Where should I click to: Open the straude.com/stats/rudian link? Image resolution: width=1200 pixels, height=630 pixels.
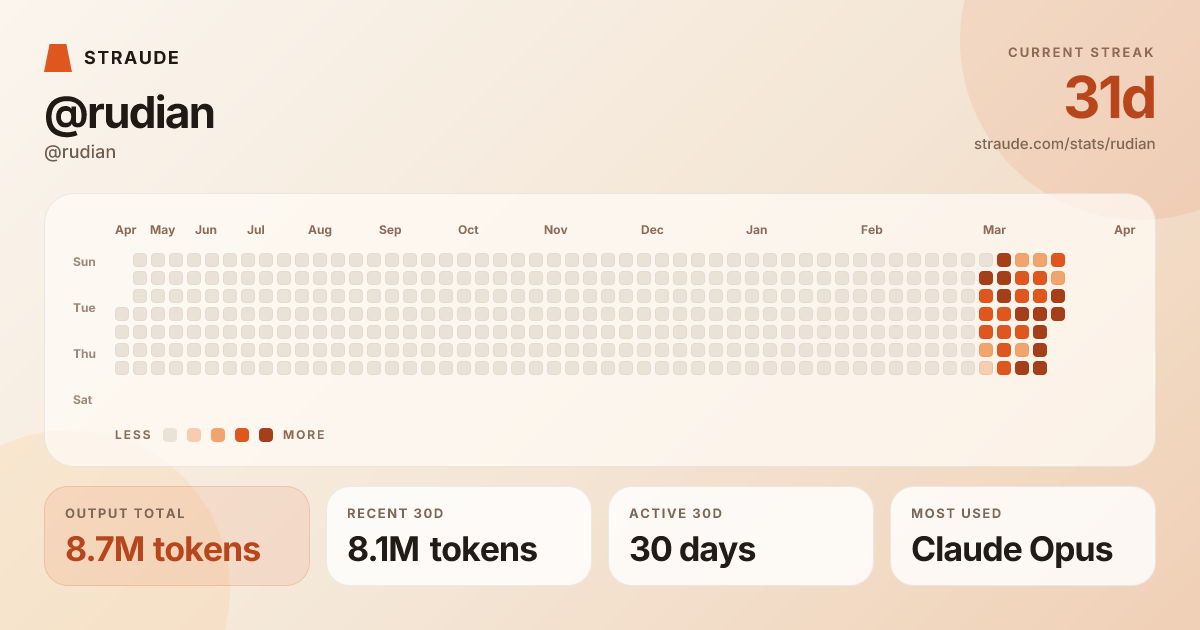coord(1064,144)
